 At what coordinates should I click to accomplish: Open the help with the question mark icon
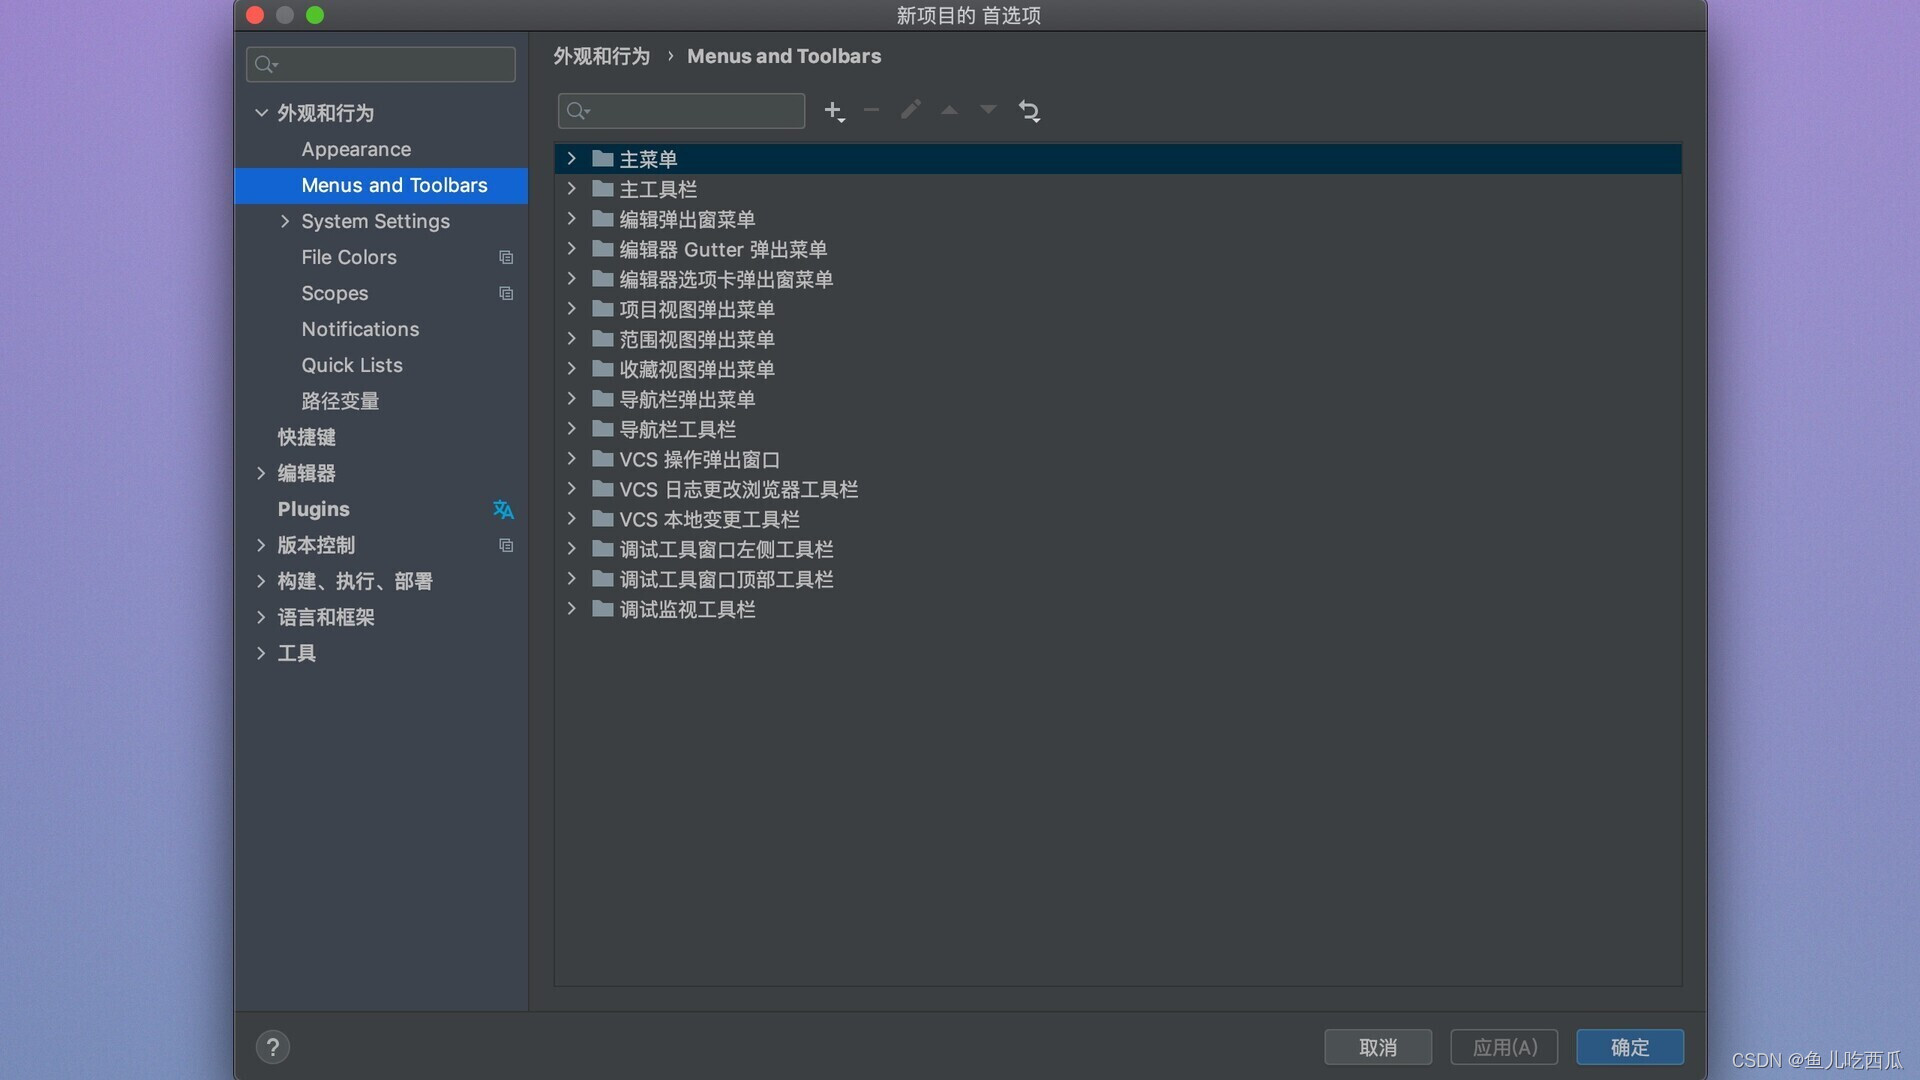(x=273, y=1046)
